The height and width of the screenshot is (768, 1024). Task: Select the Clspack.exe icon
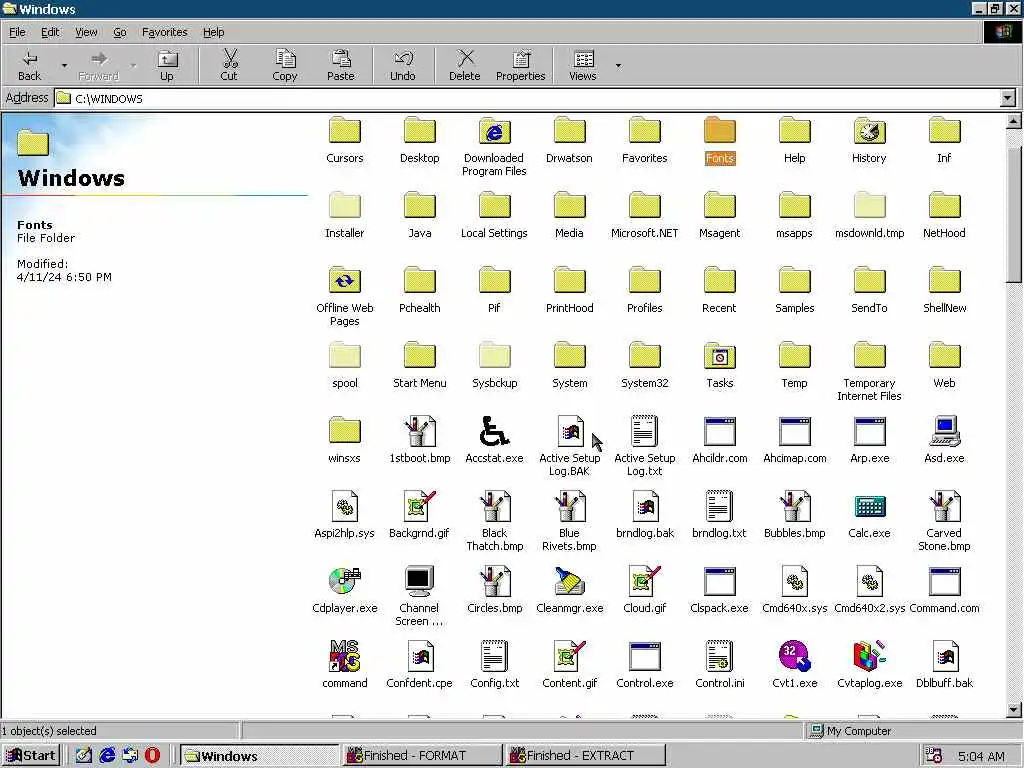pos(720,581)
